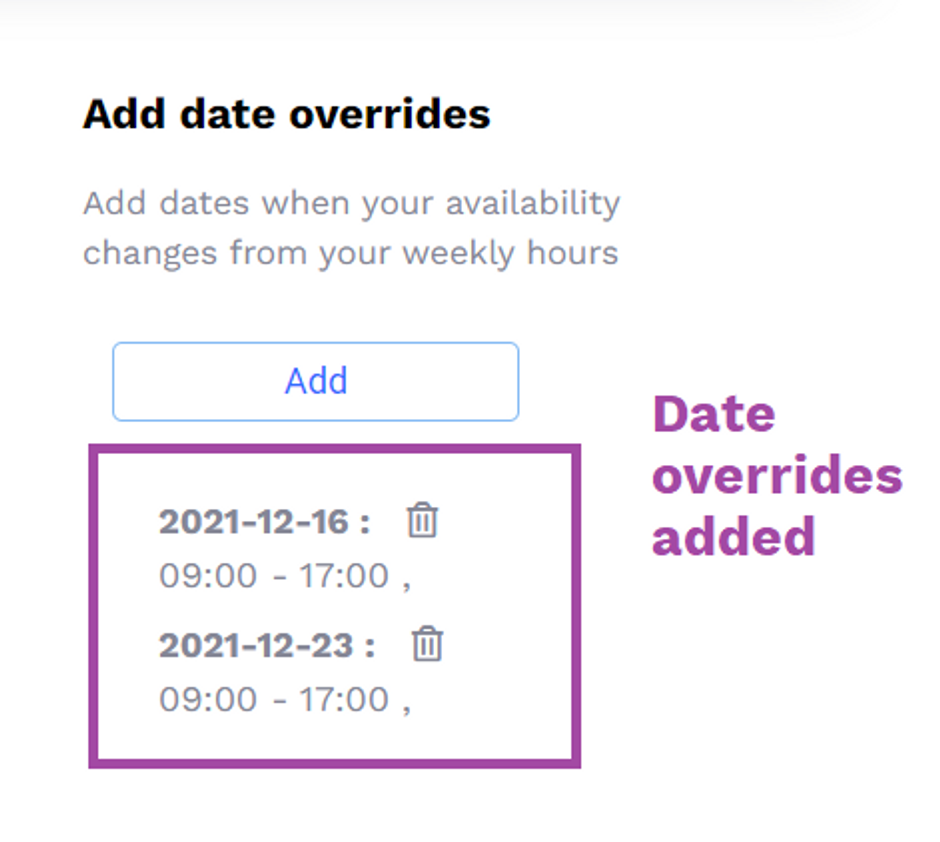Click the word "weekly" in the description
The height and width of the screenshot is (842, 940).
(458, 253)
